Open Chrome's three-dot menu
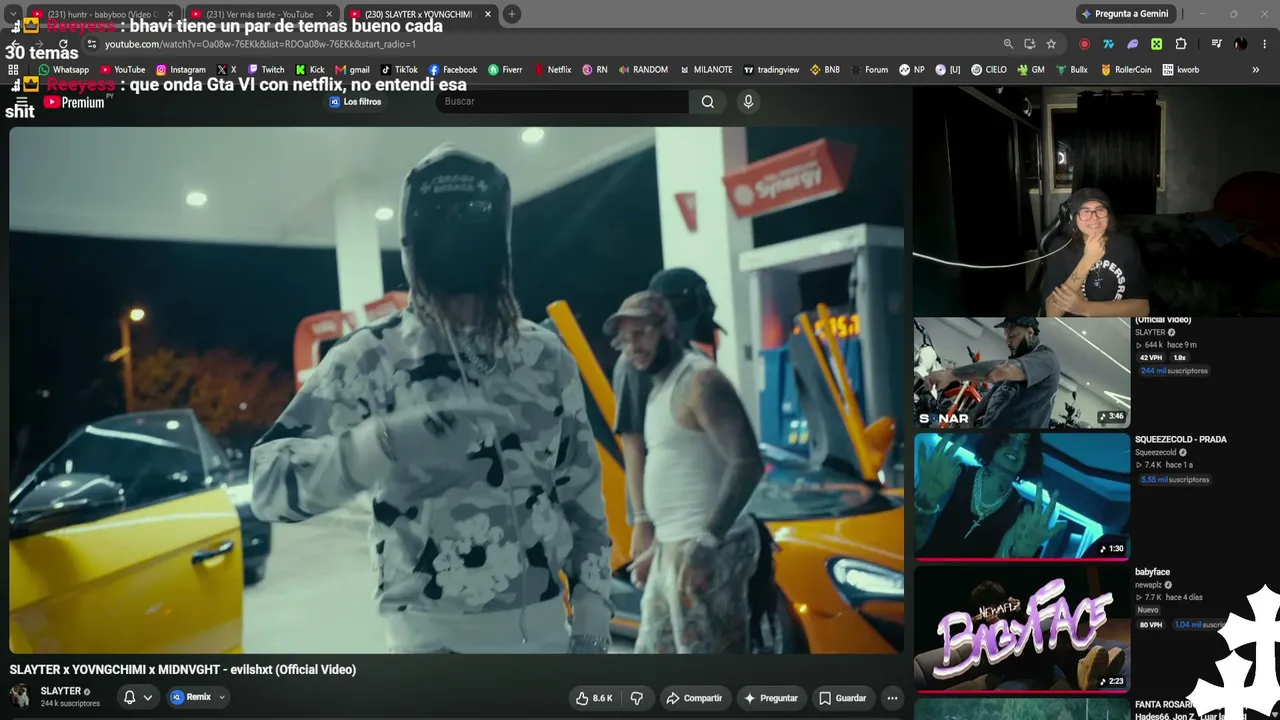This screenshot has height=720, width=1280. (x=1265, y=44)
